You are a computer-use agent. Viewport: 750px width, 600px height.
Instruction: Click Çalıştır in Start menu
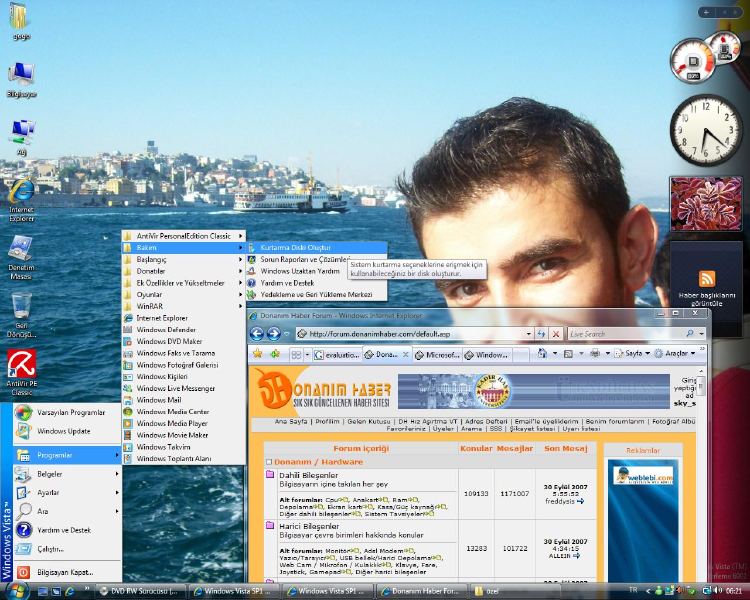(67, 549)
